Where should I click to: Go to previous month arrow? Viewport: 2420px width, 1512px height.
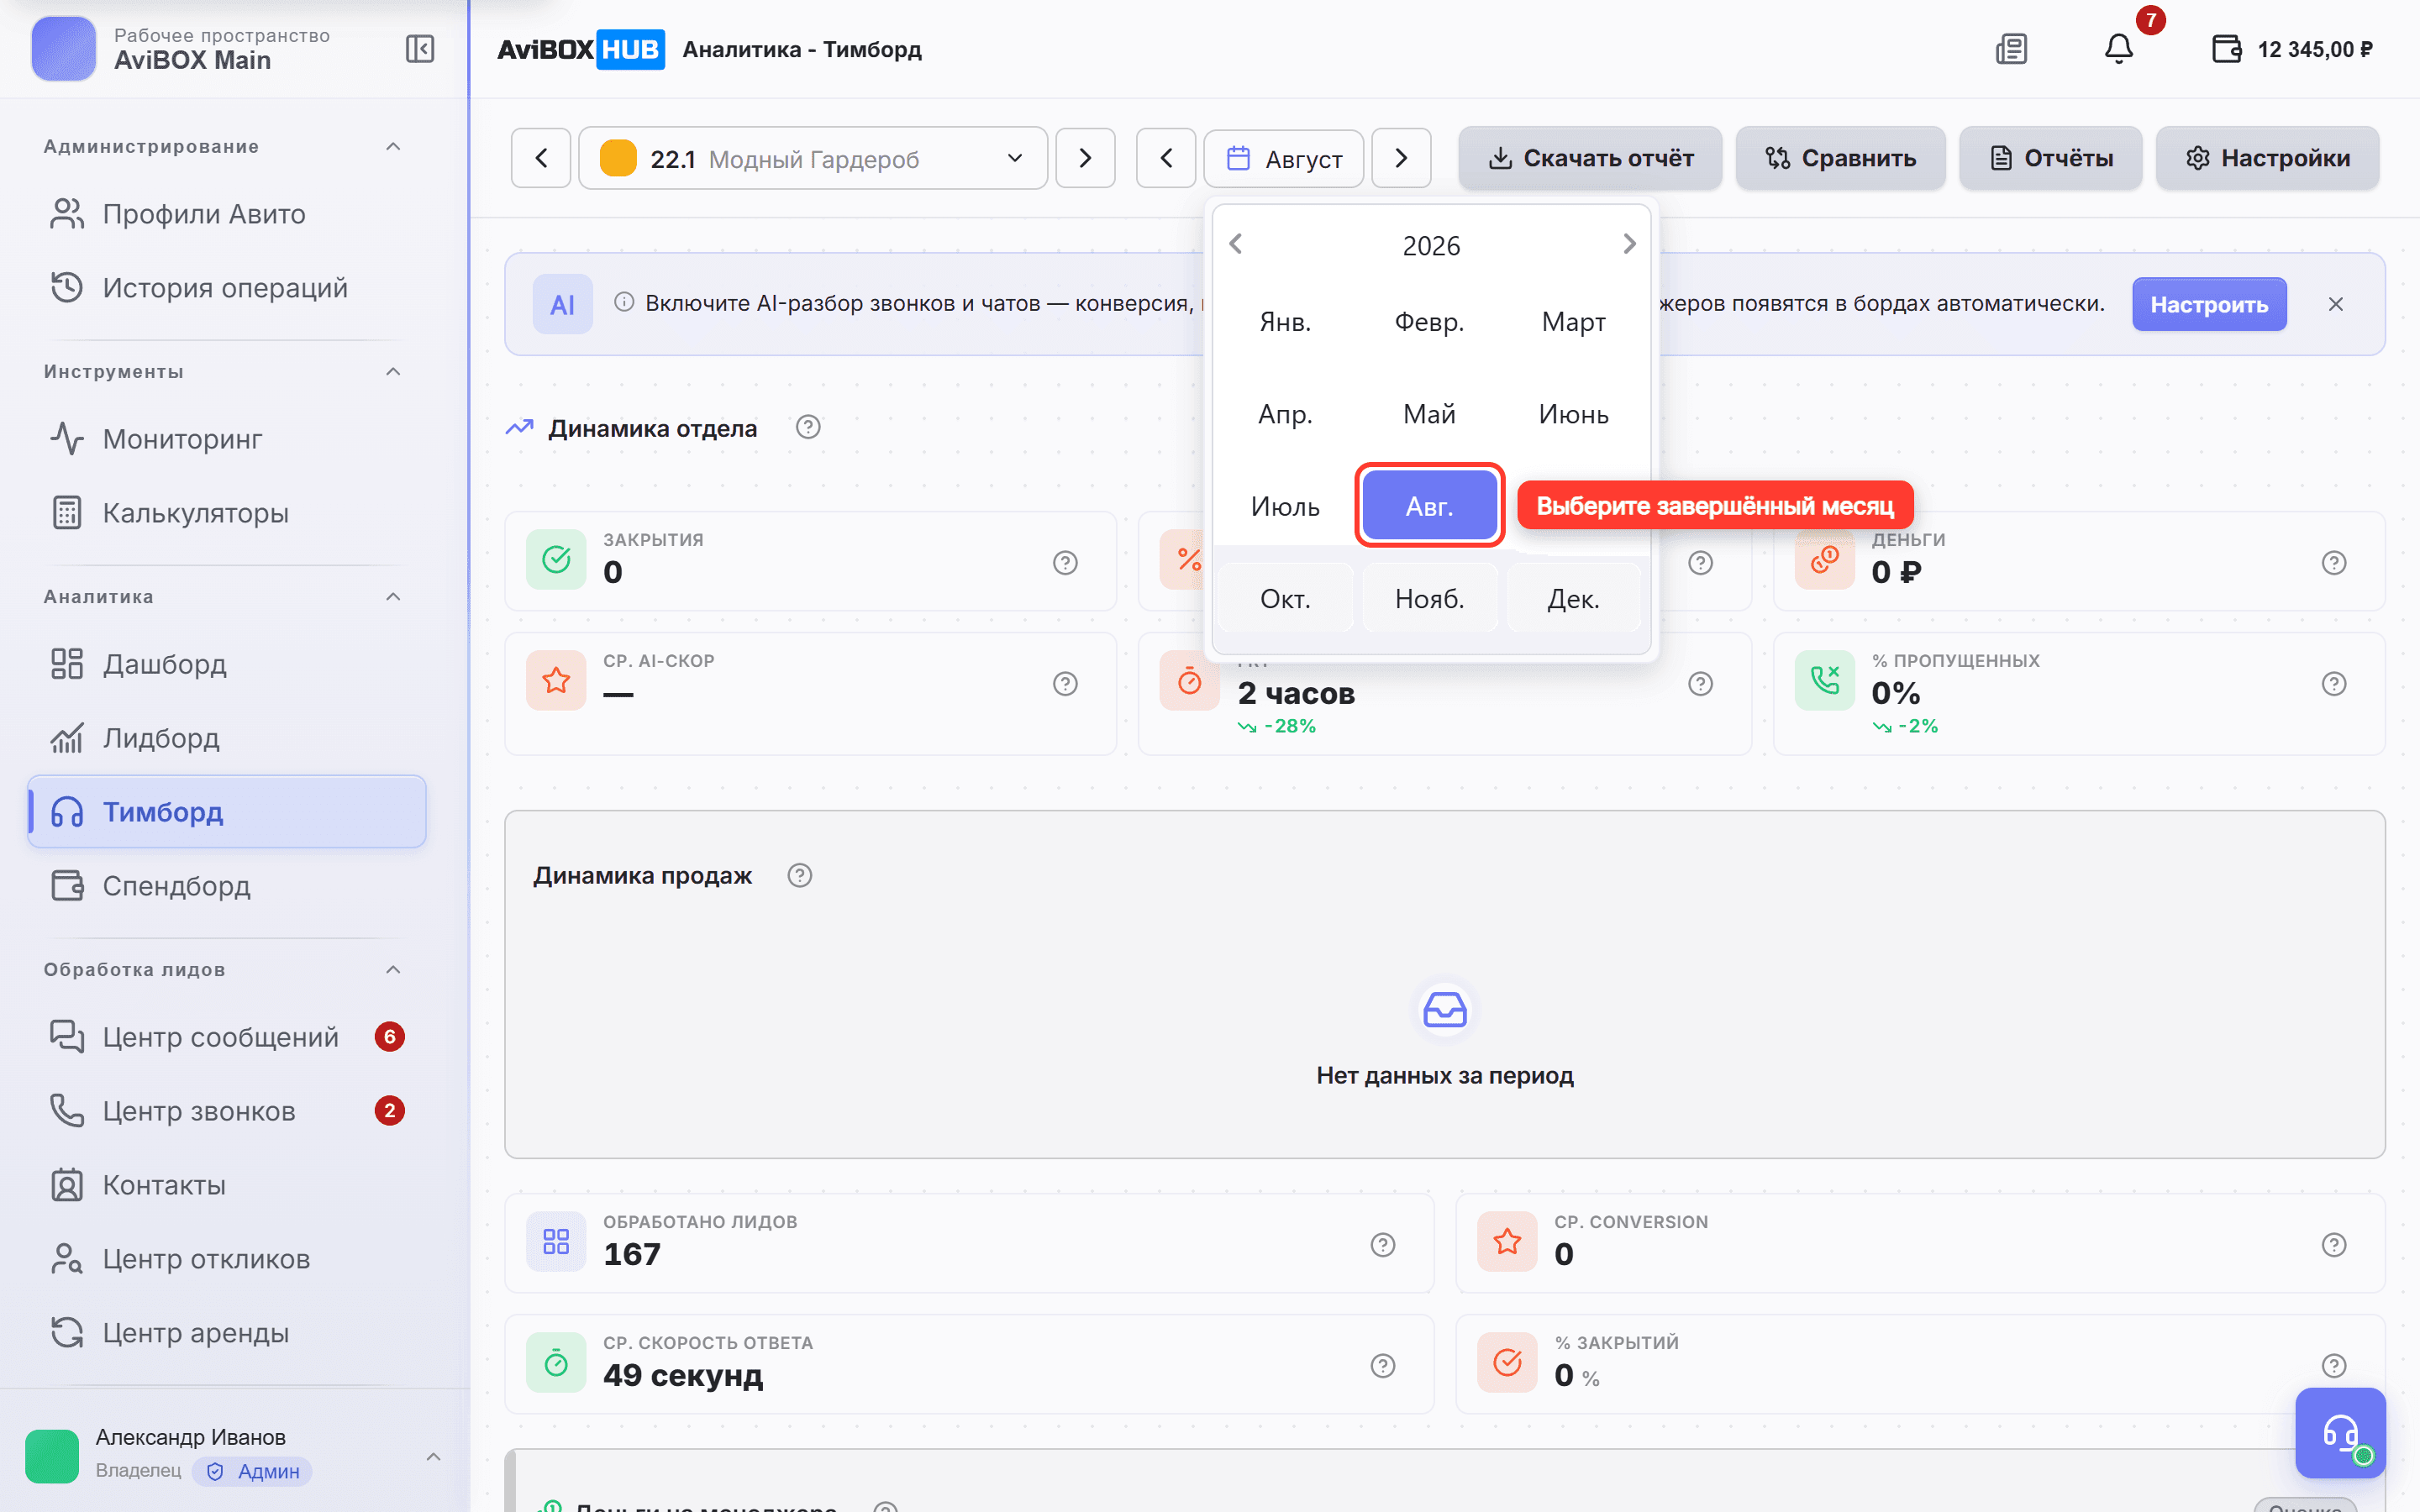pos(1166,158)
